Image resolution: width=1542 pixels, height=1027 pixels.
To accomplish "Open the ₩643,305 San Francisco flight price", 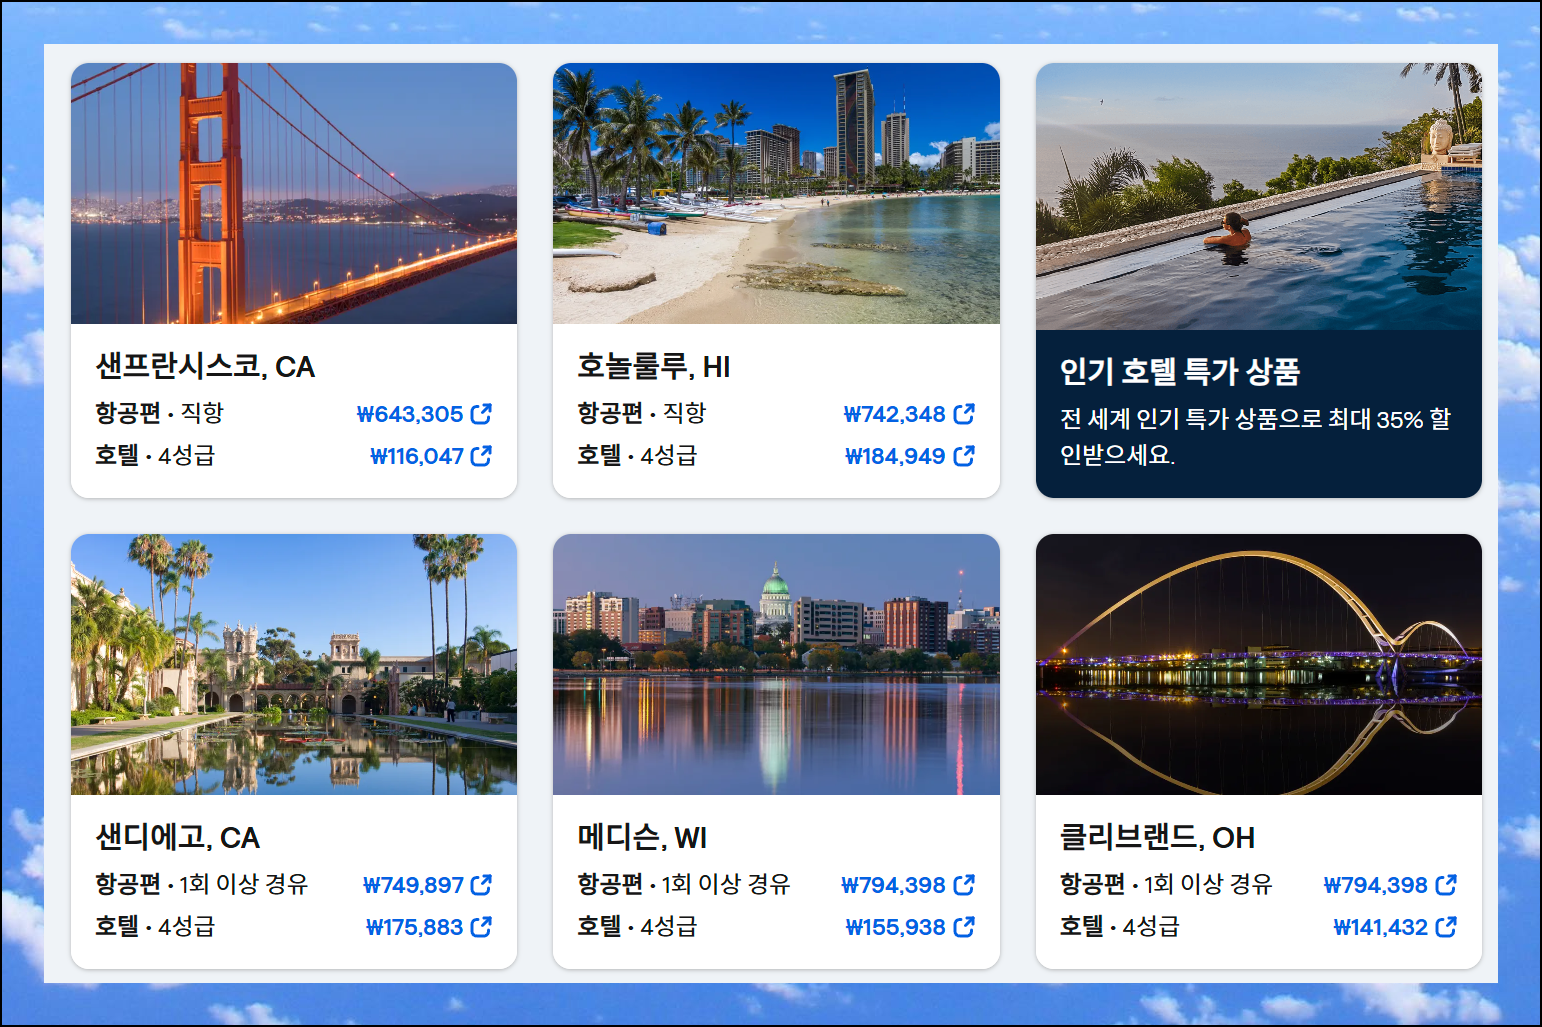I will pos(410,414).
